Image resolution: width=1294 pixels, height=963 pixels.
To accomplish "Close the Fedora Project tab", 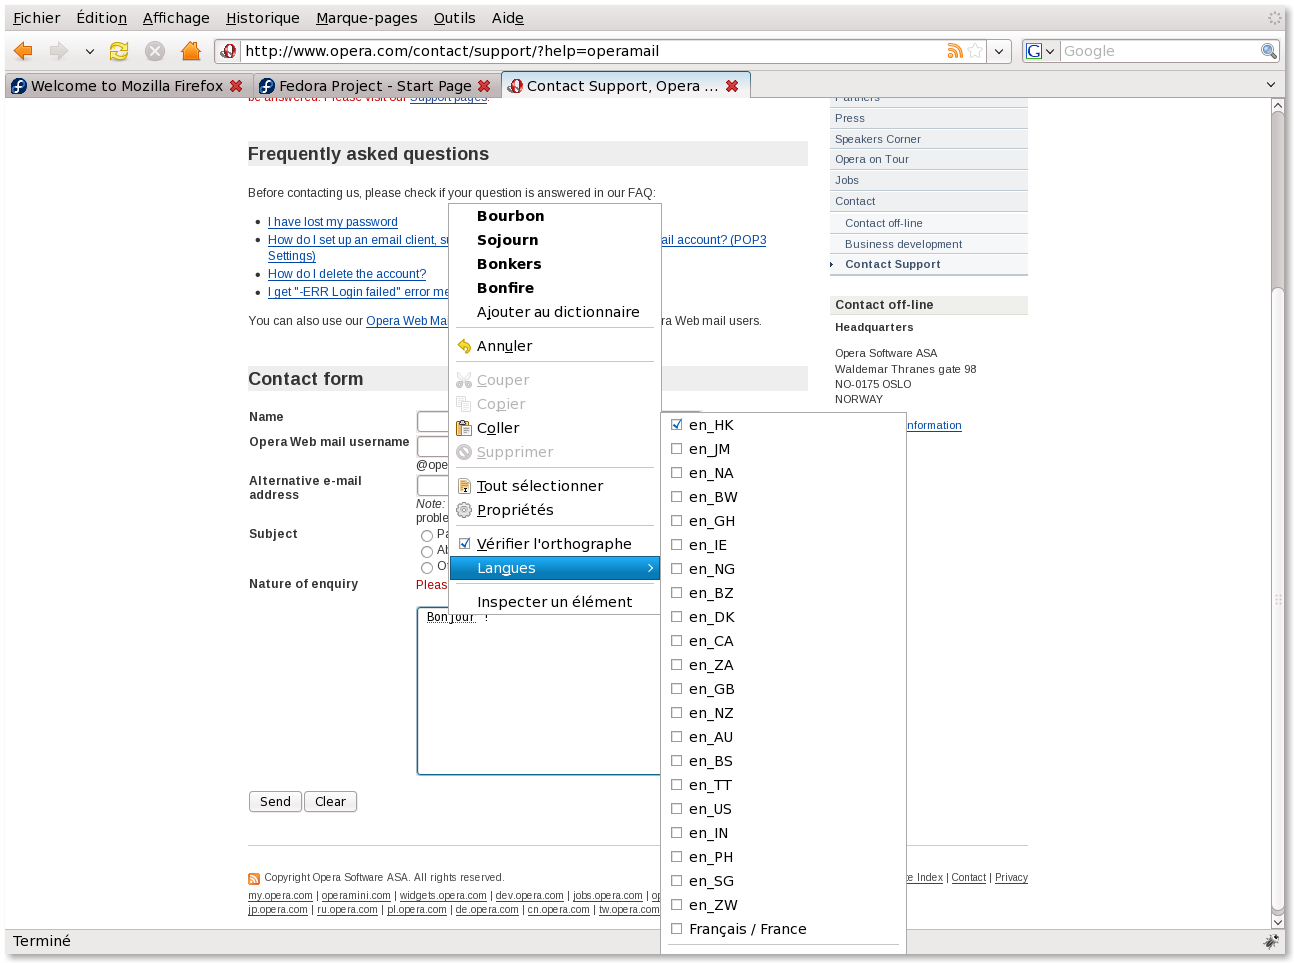I will pyautogui.click(x=484, y=86).
